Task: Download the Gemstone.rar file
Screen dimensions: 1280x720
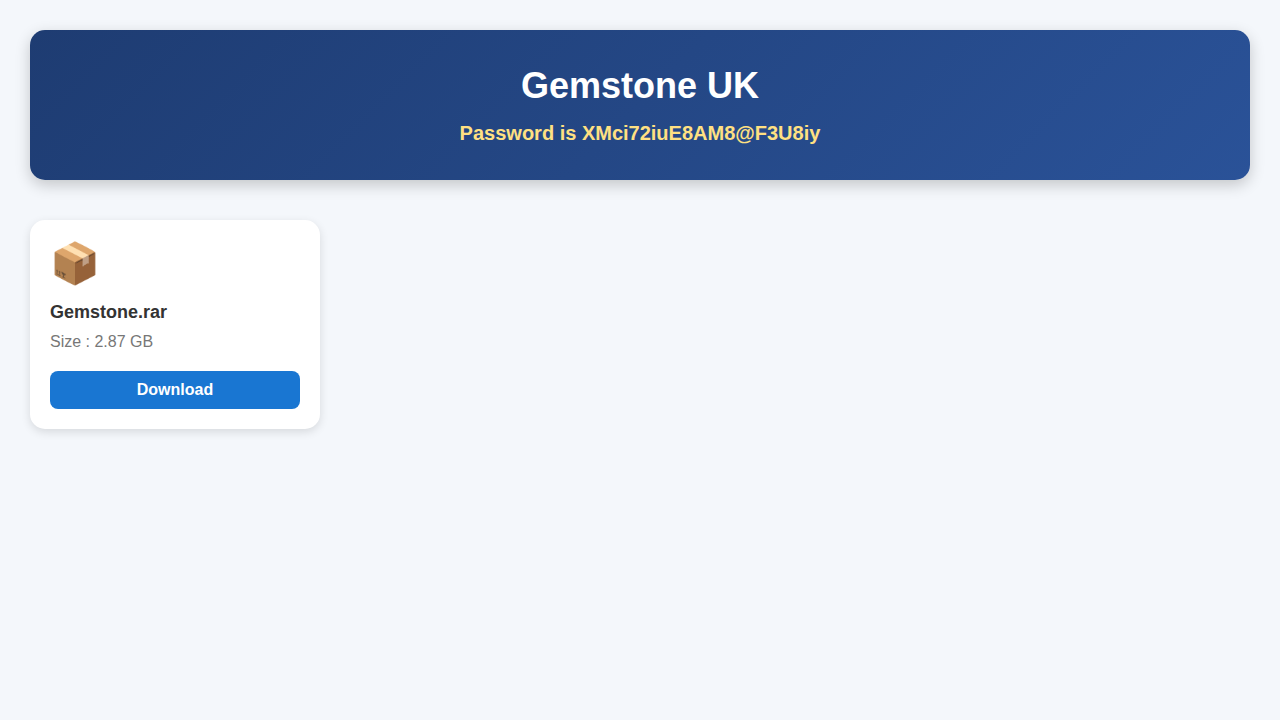Action: click(175, 390)
